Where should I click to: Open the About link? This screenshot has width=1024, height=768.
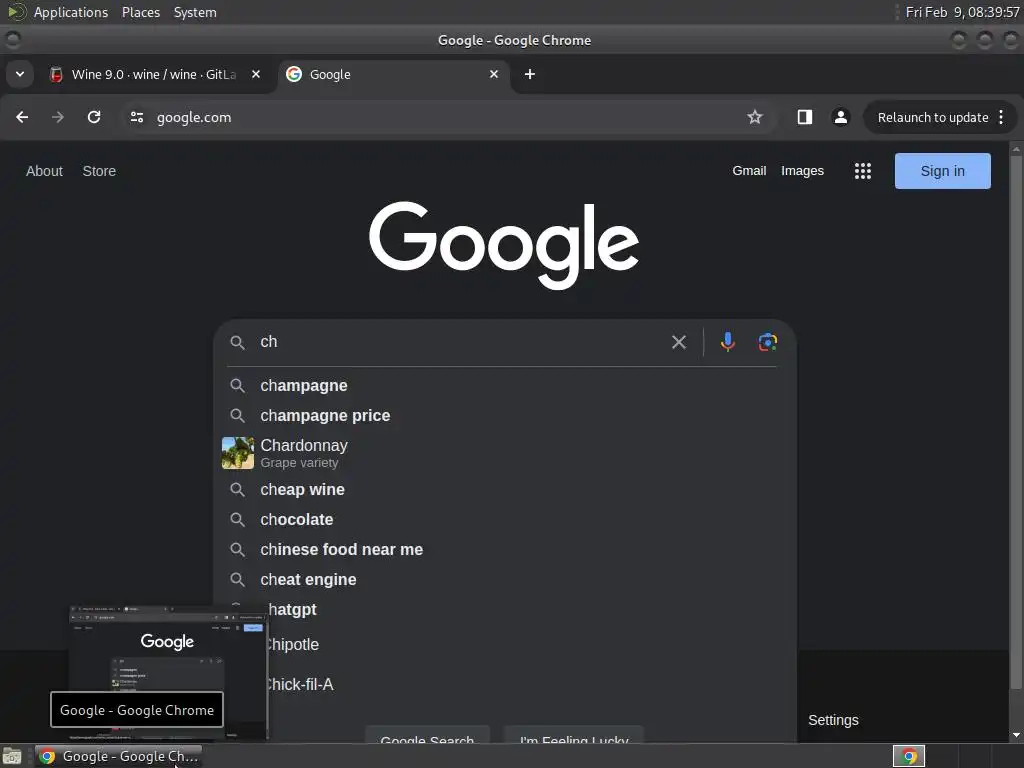[x=44, y=171]
